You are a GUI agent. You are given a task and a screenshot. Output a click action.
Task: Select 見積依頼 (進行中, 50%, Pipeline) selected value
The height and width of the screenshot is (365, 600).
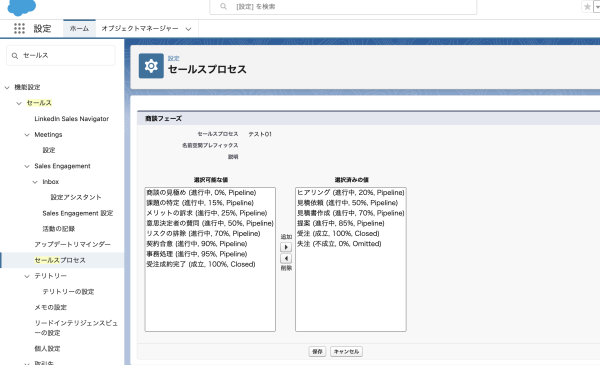click(347, 203)
